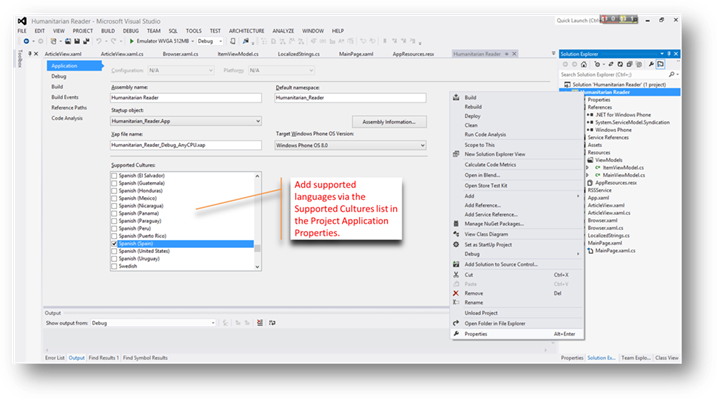Choose Manage NuGet Packages from context menu
Viewport: 717px width, 399px height.
pyautogui.click(x=494, y=224)
